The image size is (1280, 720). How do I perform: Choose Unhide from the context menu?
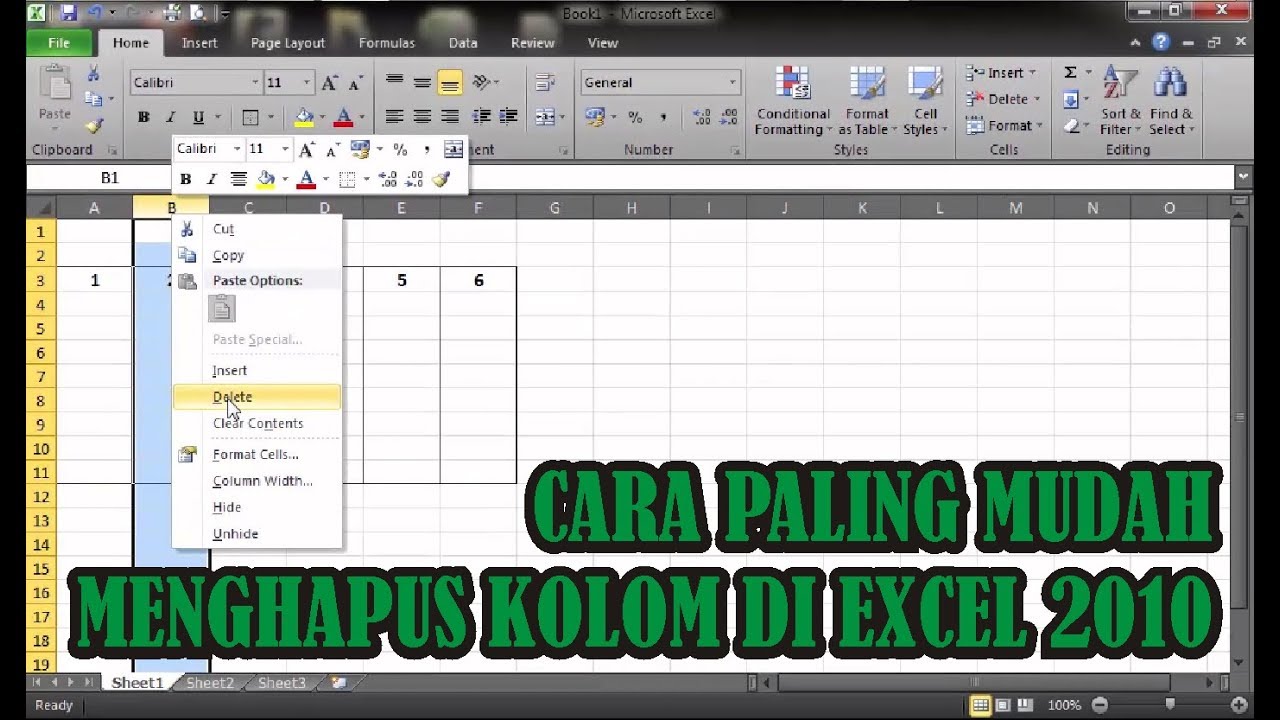click(257, 534)
